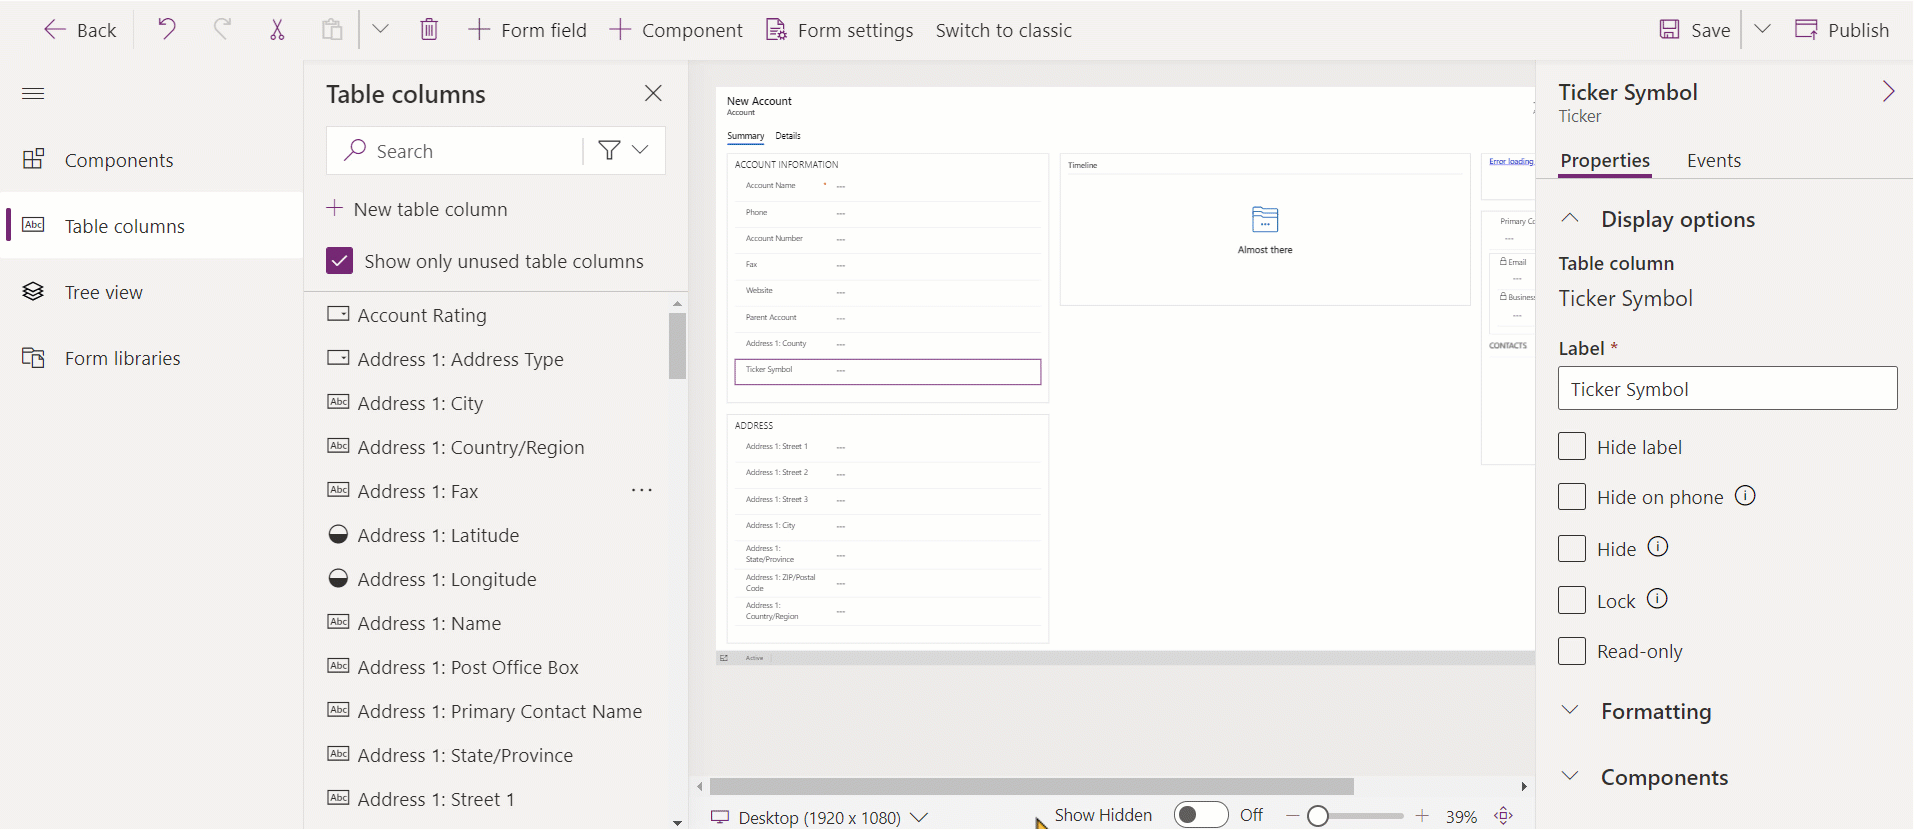Zoom out with the minus icon
This screenshot has height=830, width=1914.
(1292, 816)
